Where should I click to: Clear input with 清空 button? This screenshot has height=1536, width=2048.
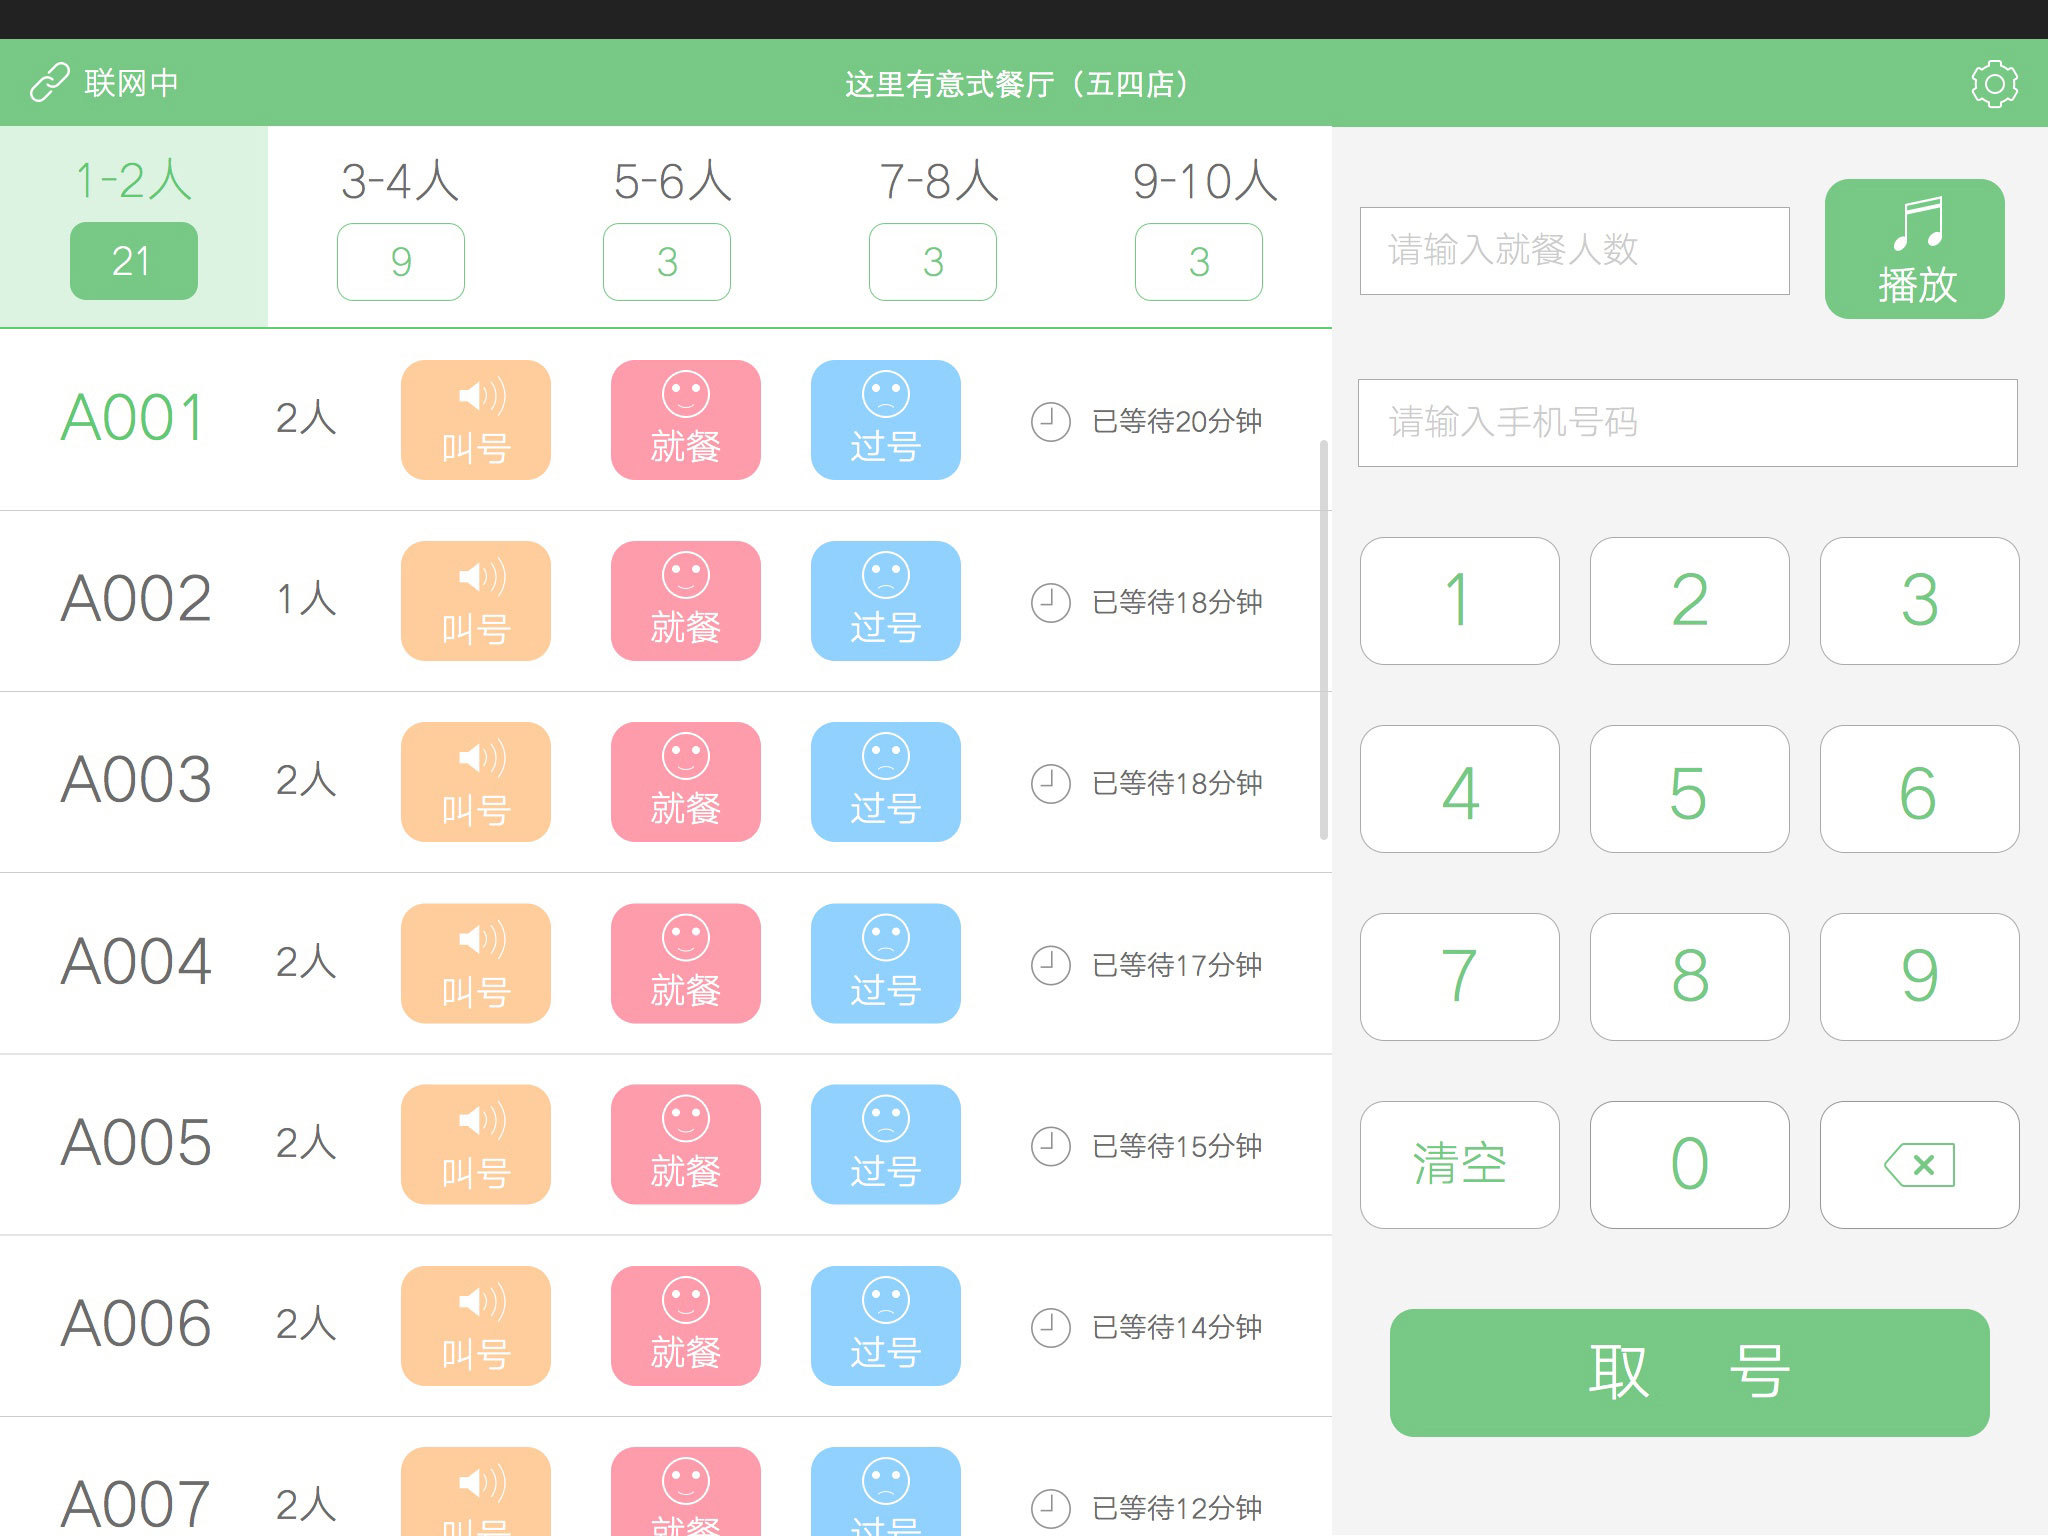click(x=1459, y=1165)
